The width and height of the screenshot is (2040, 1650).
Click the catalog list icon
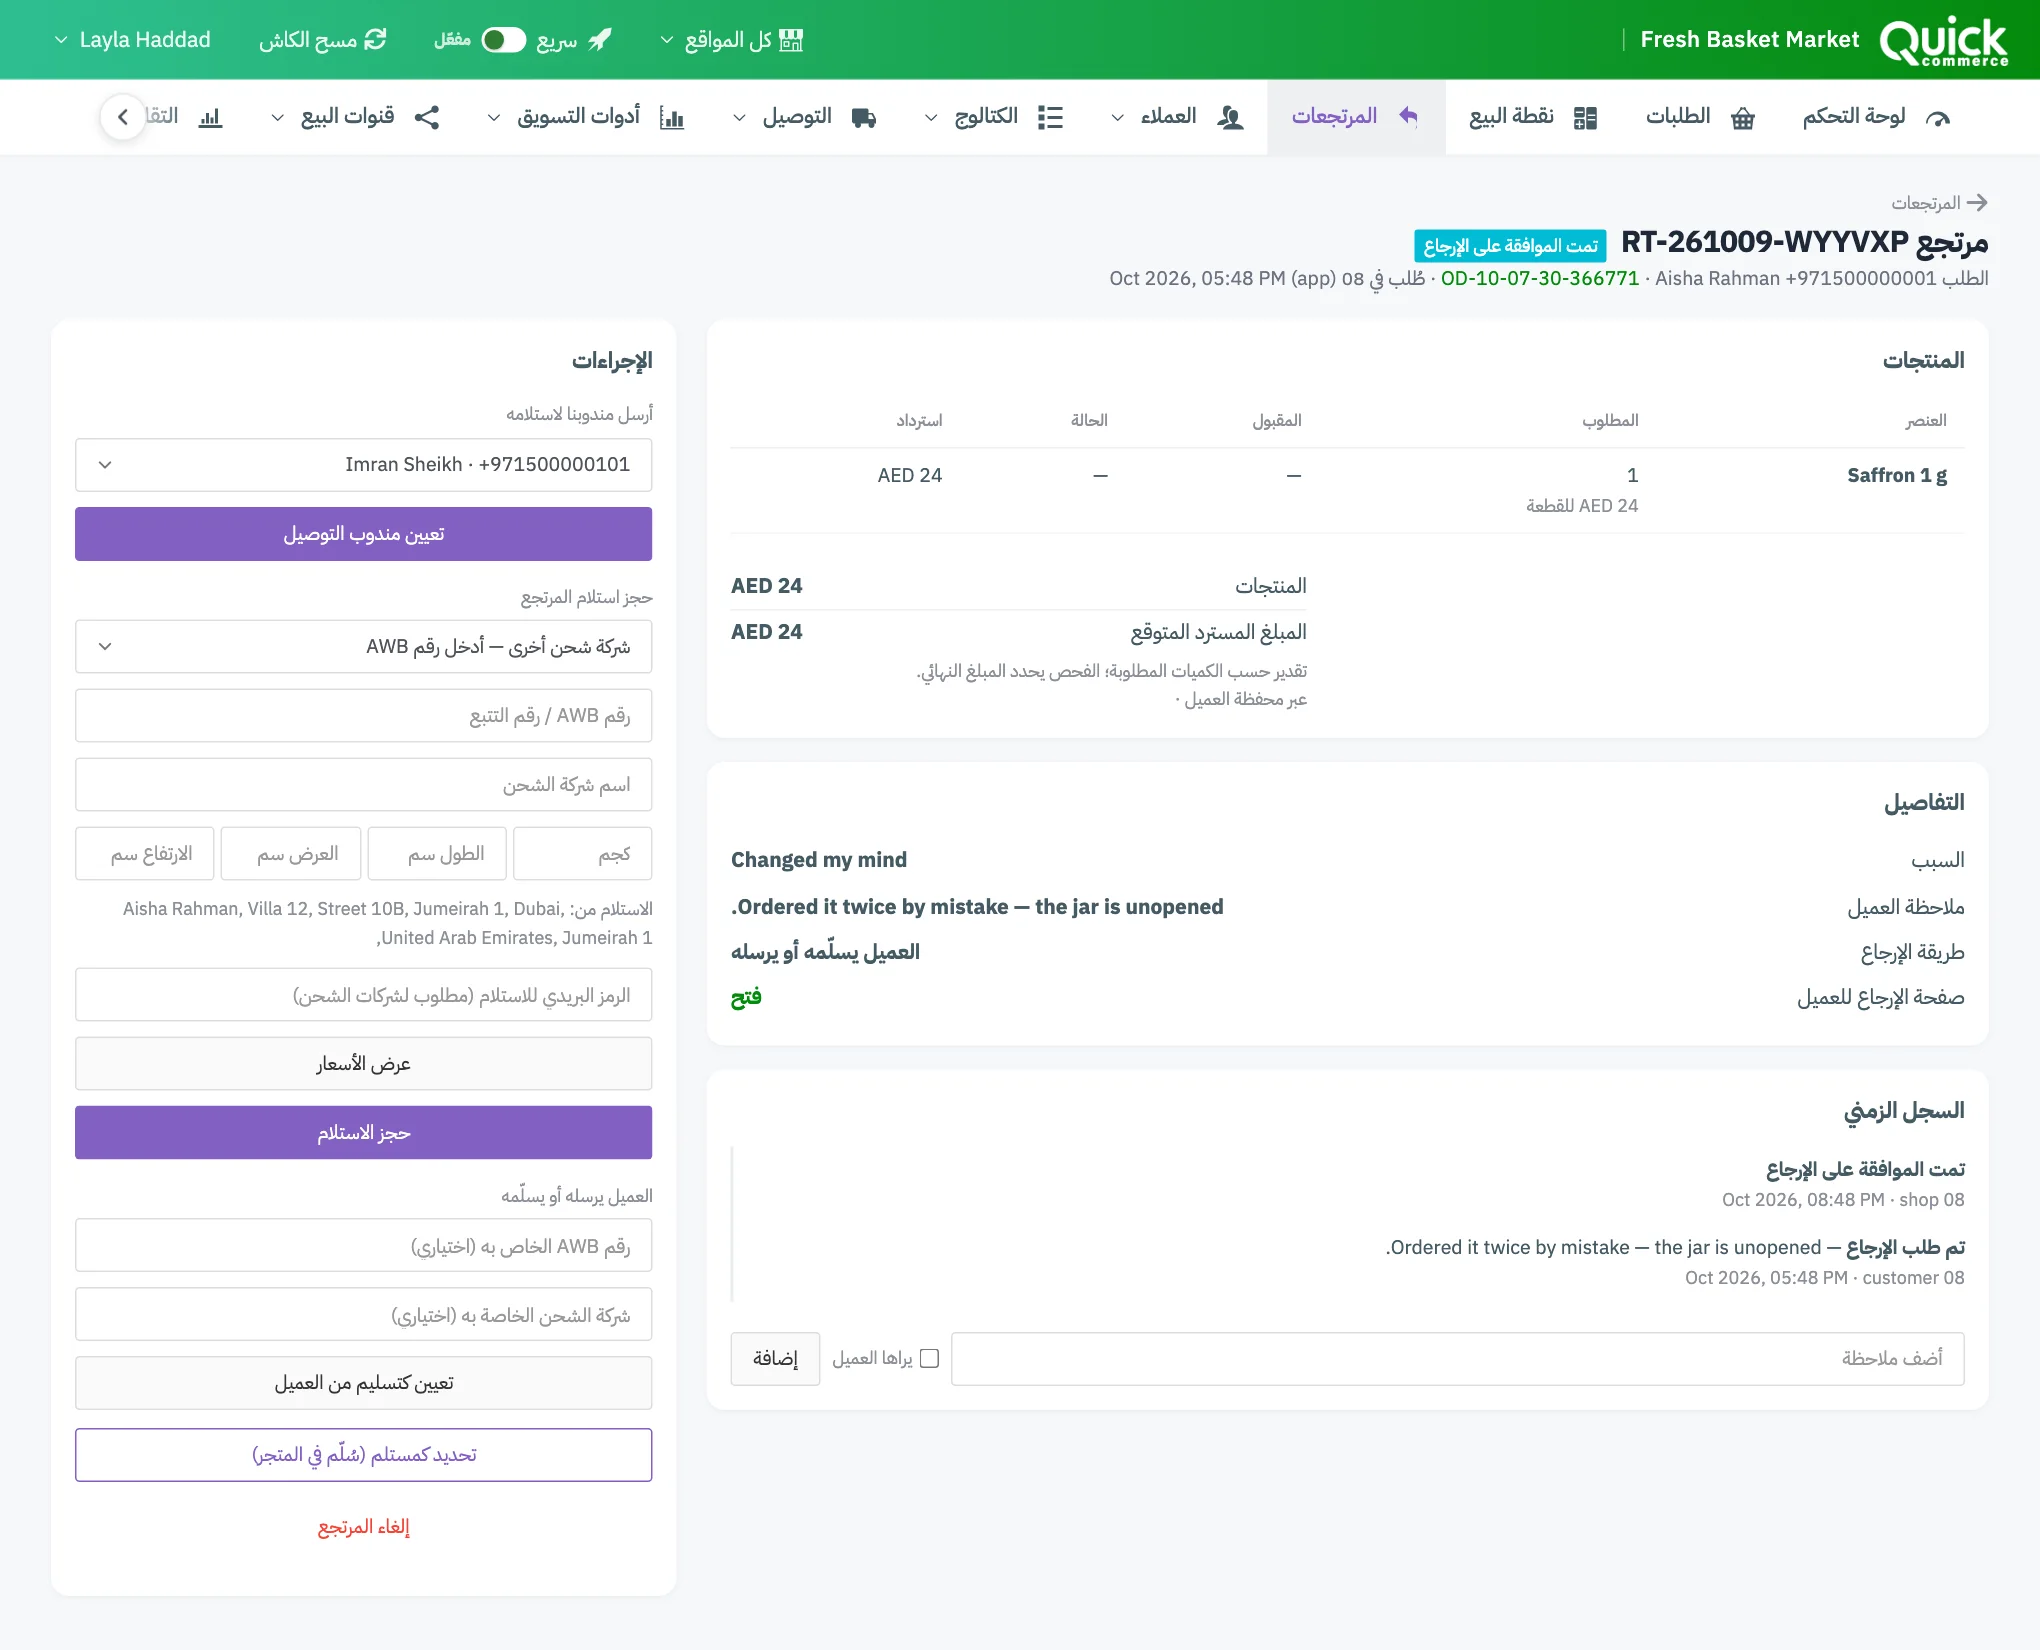pyautogui.click(x=1050, y=118)
